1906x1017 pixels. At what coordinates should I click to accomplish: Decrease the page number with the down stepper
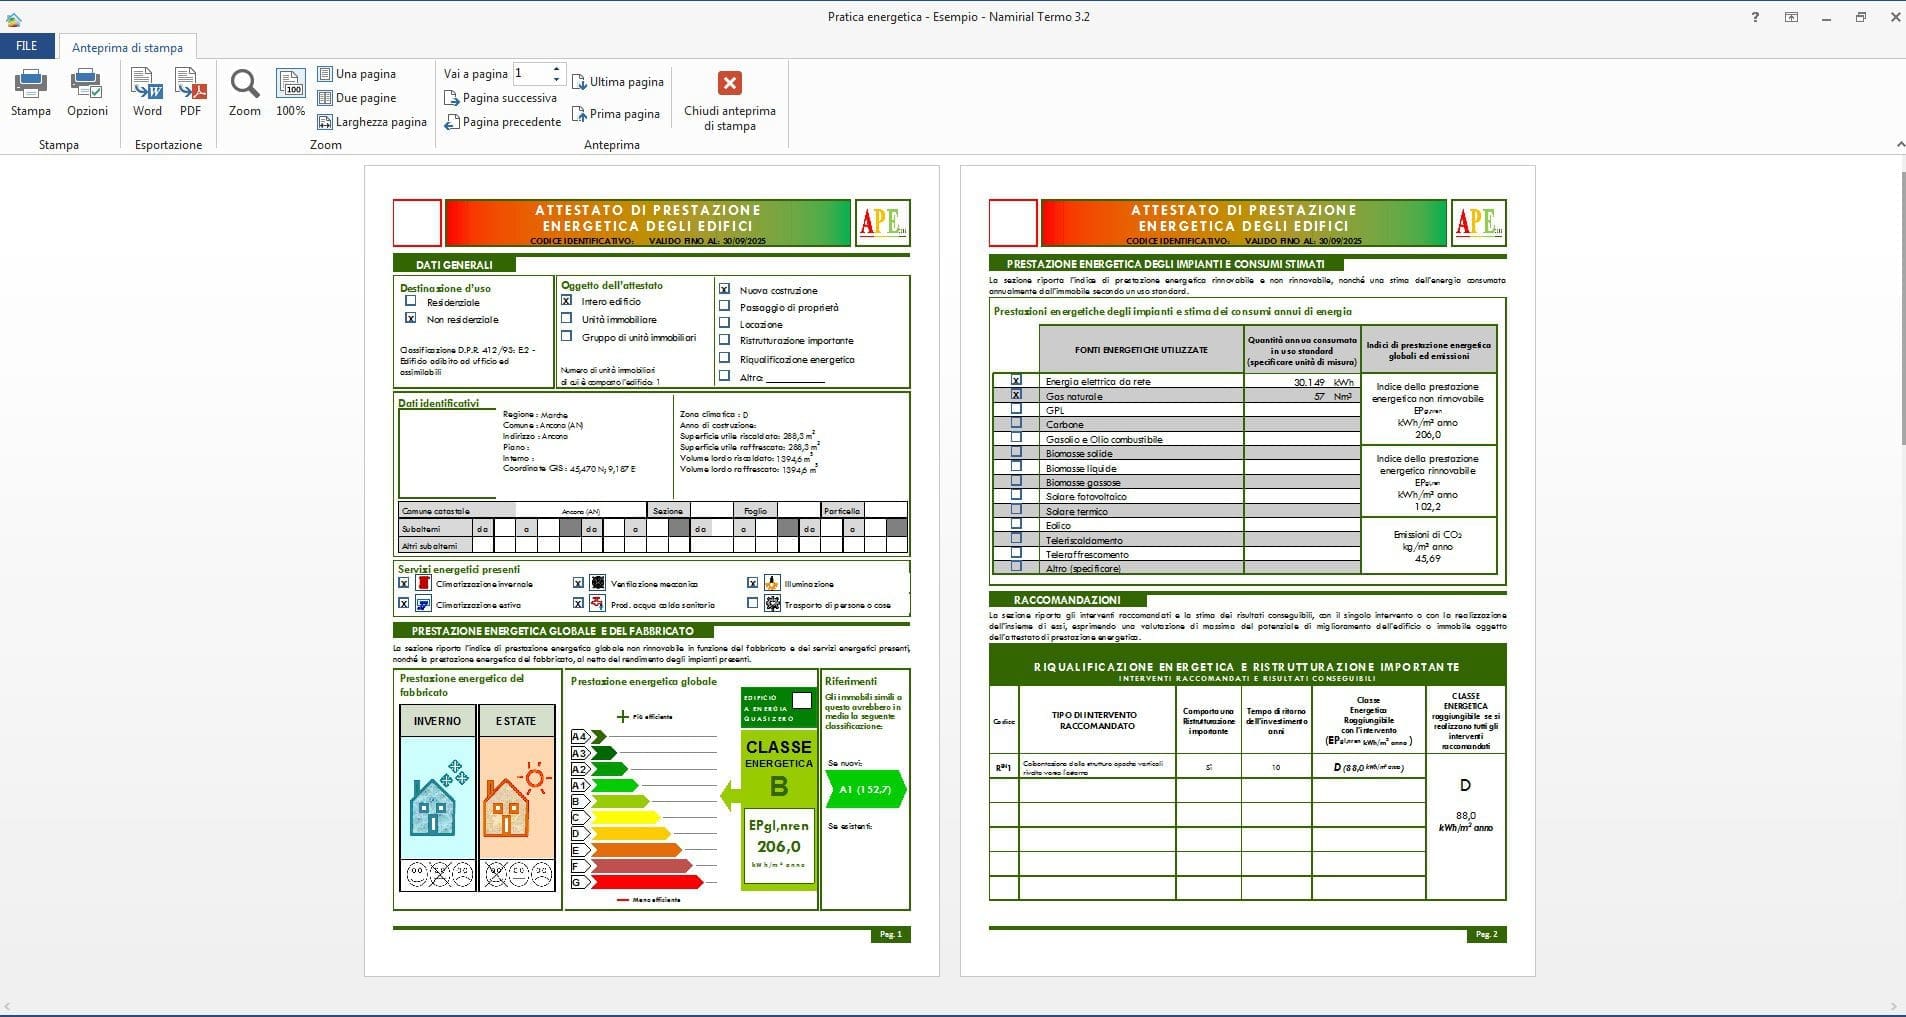557,79
